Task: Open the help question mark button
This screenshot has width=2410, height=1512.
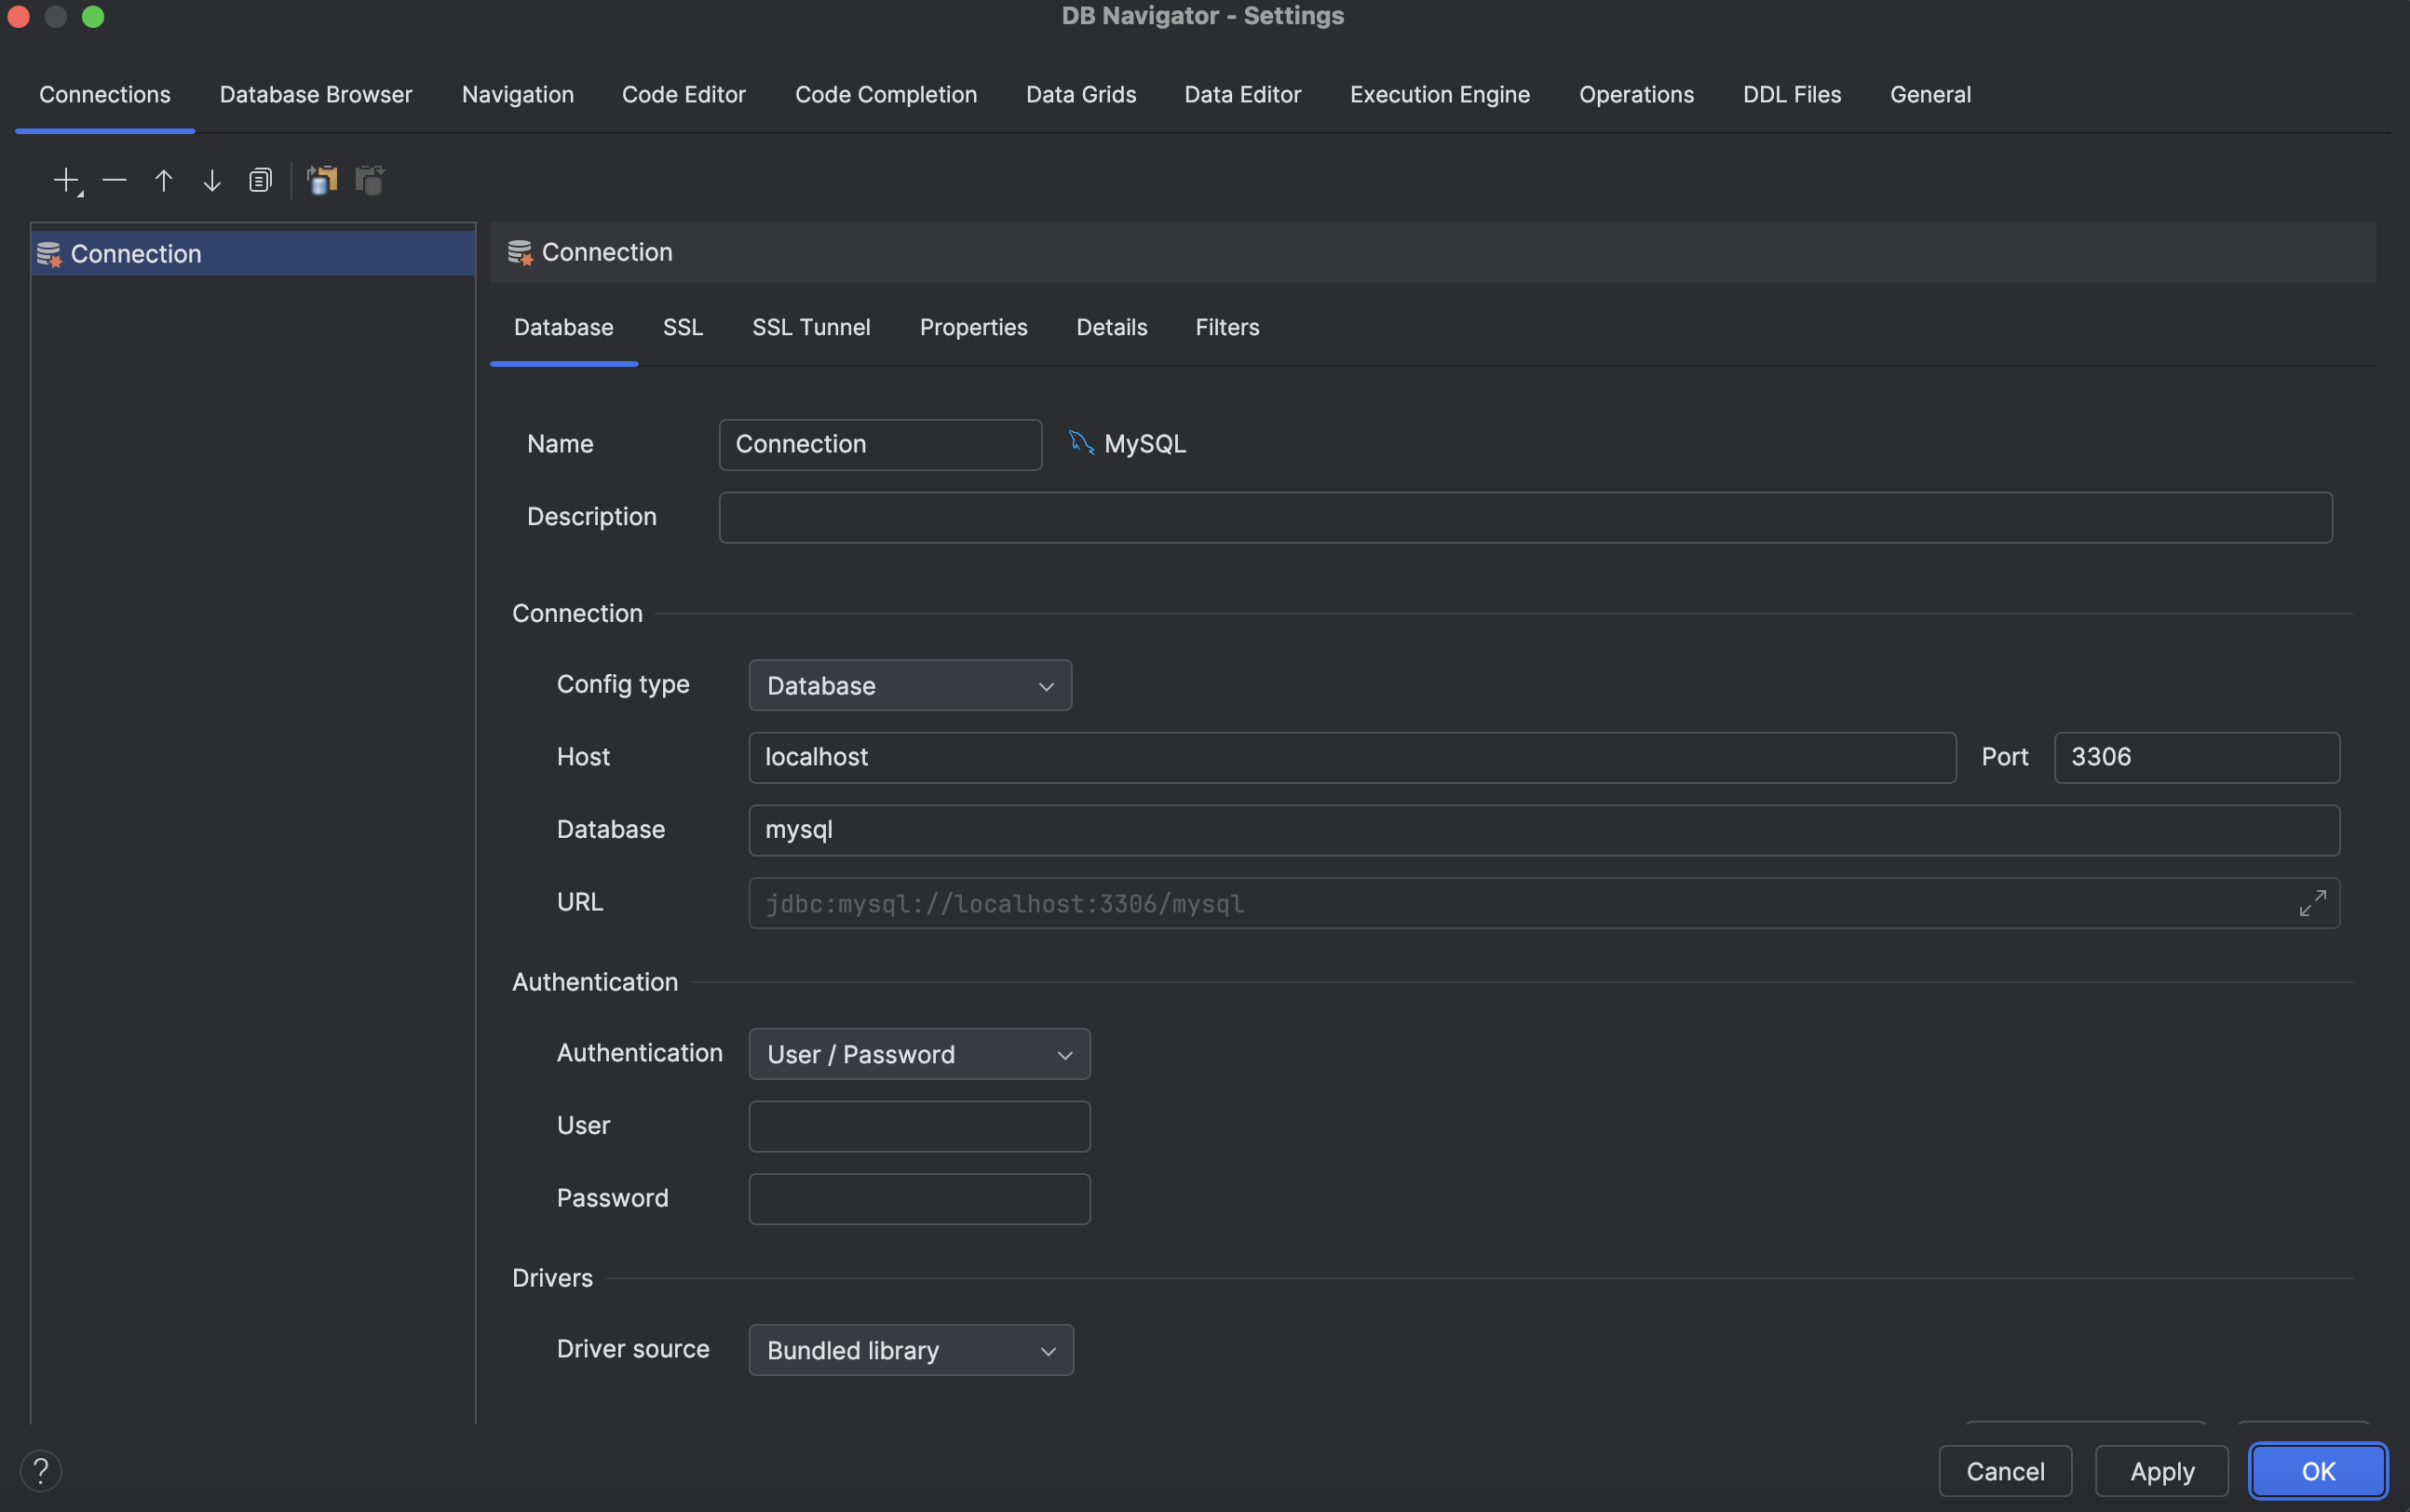Action: point(41,1470)
